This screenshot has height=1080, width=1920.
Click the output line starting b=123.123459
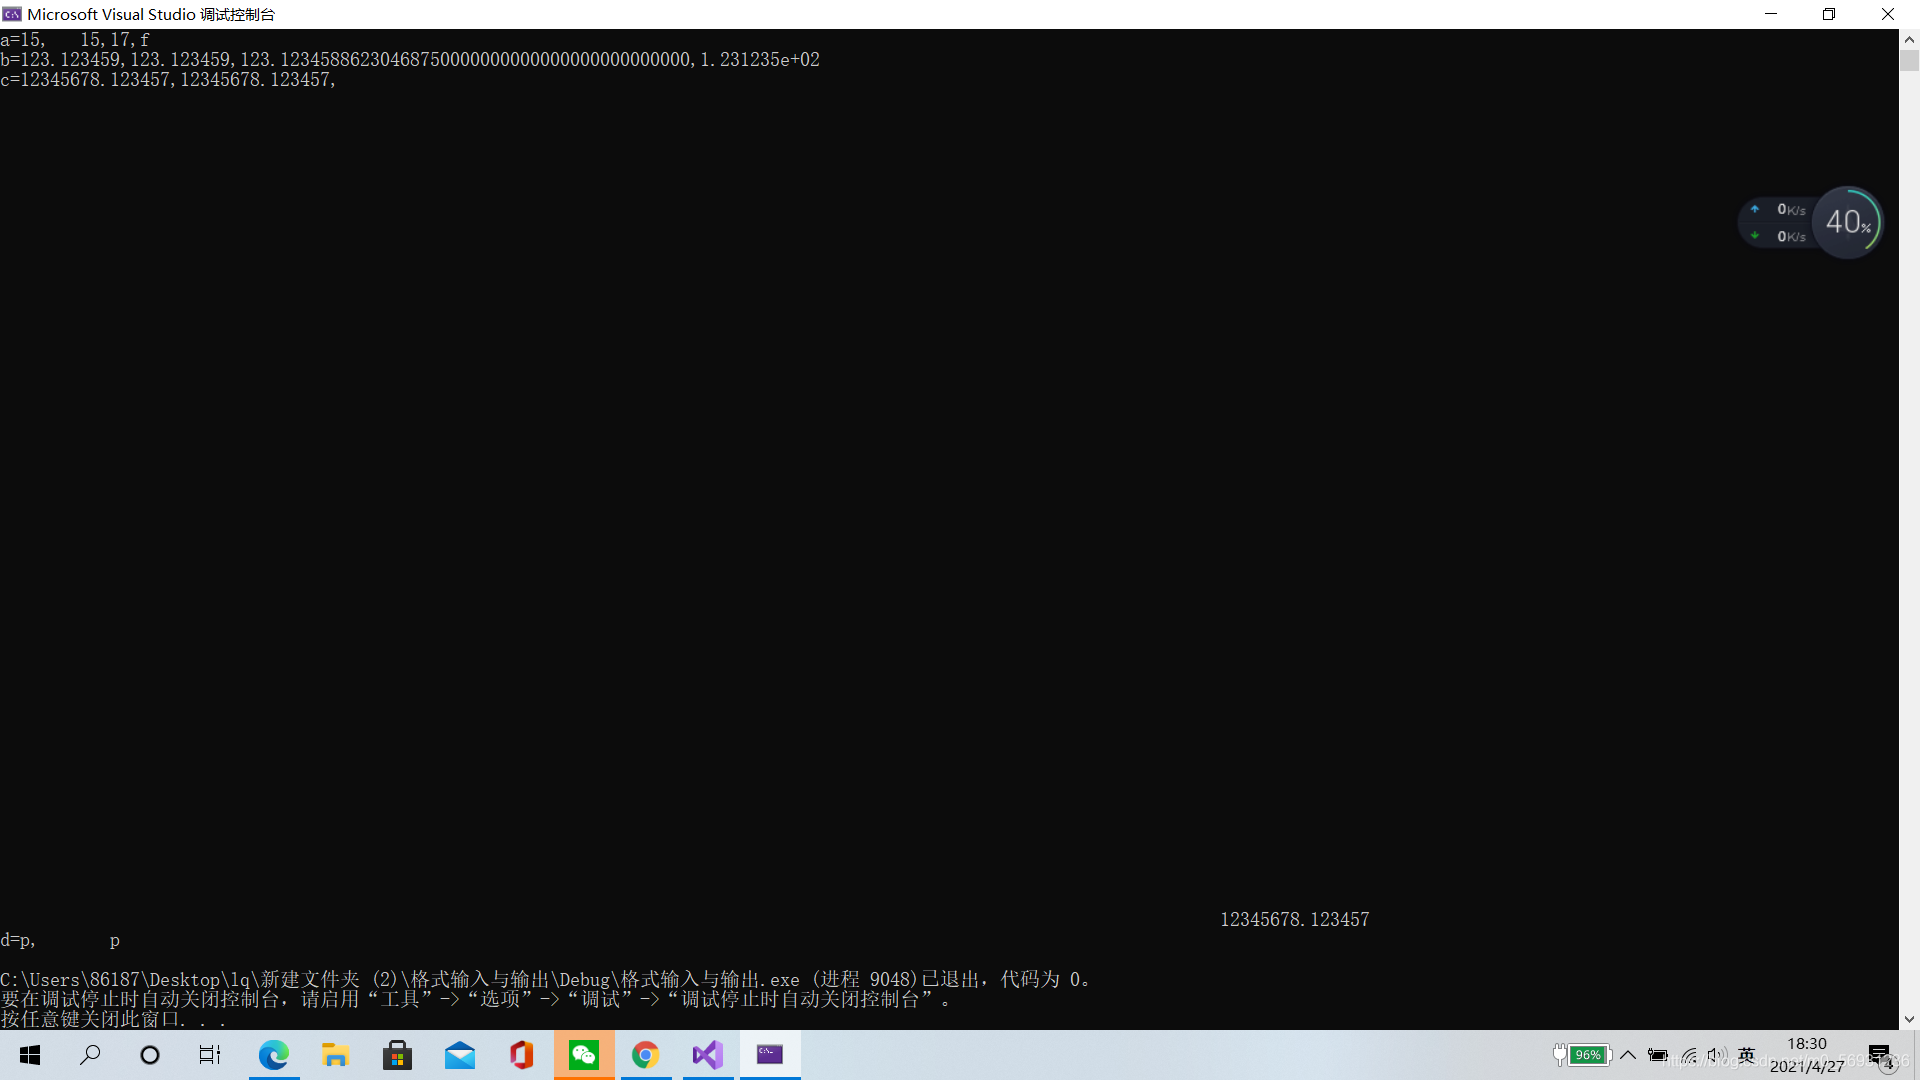(x=410, y=60)
